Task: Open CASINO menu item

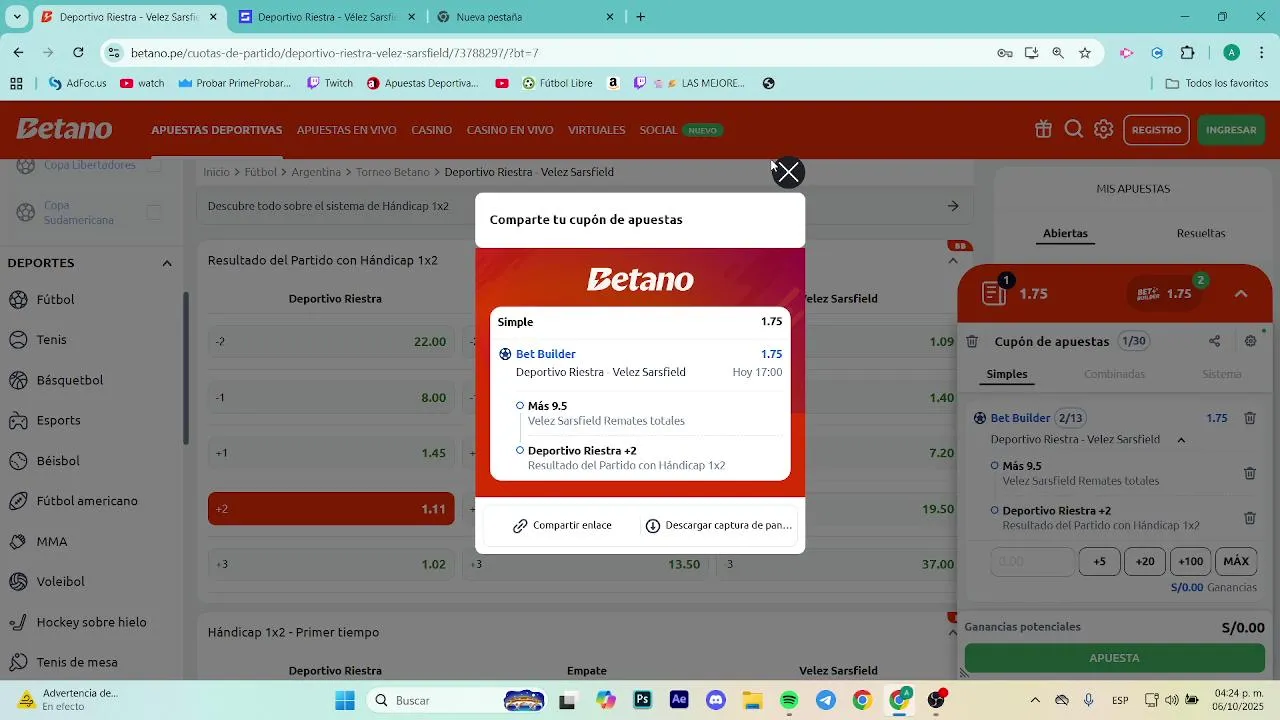Action: [x=431, y=130]
